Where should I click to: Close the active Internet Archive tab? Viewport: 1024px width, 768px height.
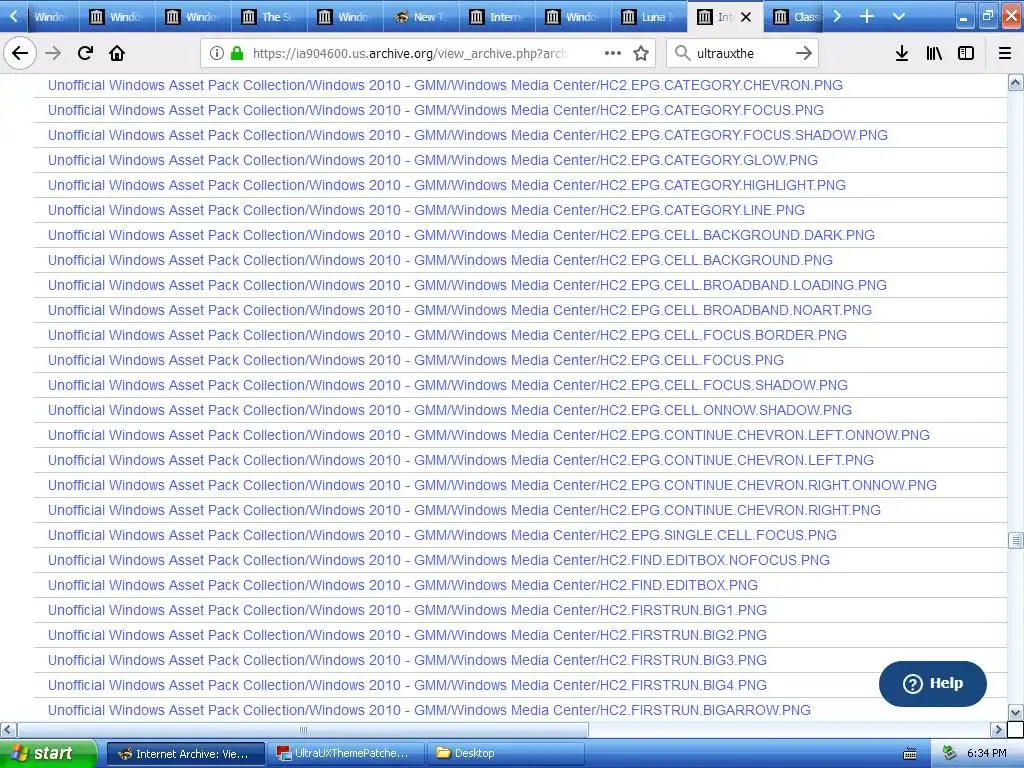point(746,17)
